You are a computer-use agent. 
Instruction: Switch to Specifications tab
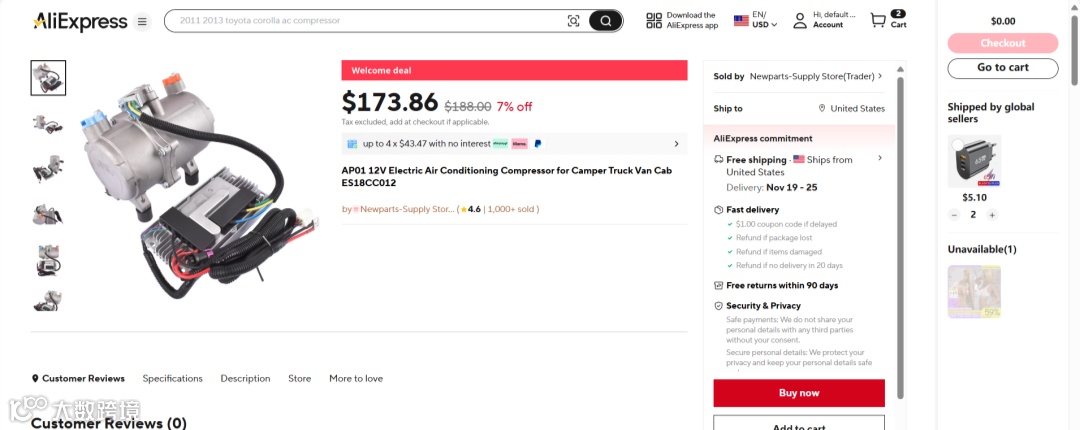coord(172,379)
